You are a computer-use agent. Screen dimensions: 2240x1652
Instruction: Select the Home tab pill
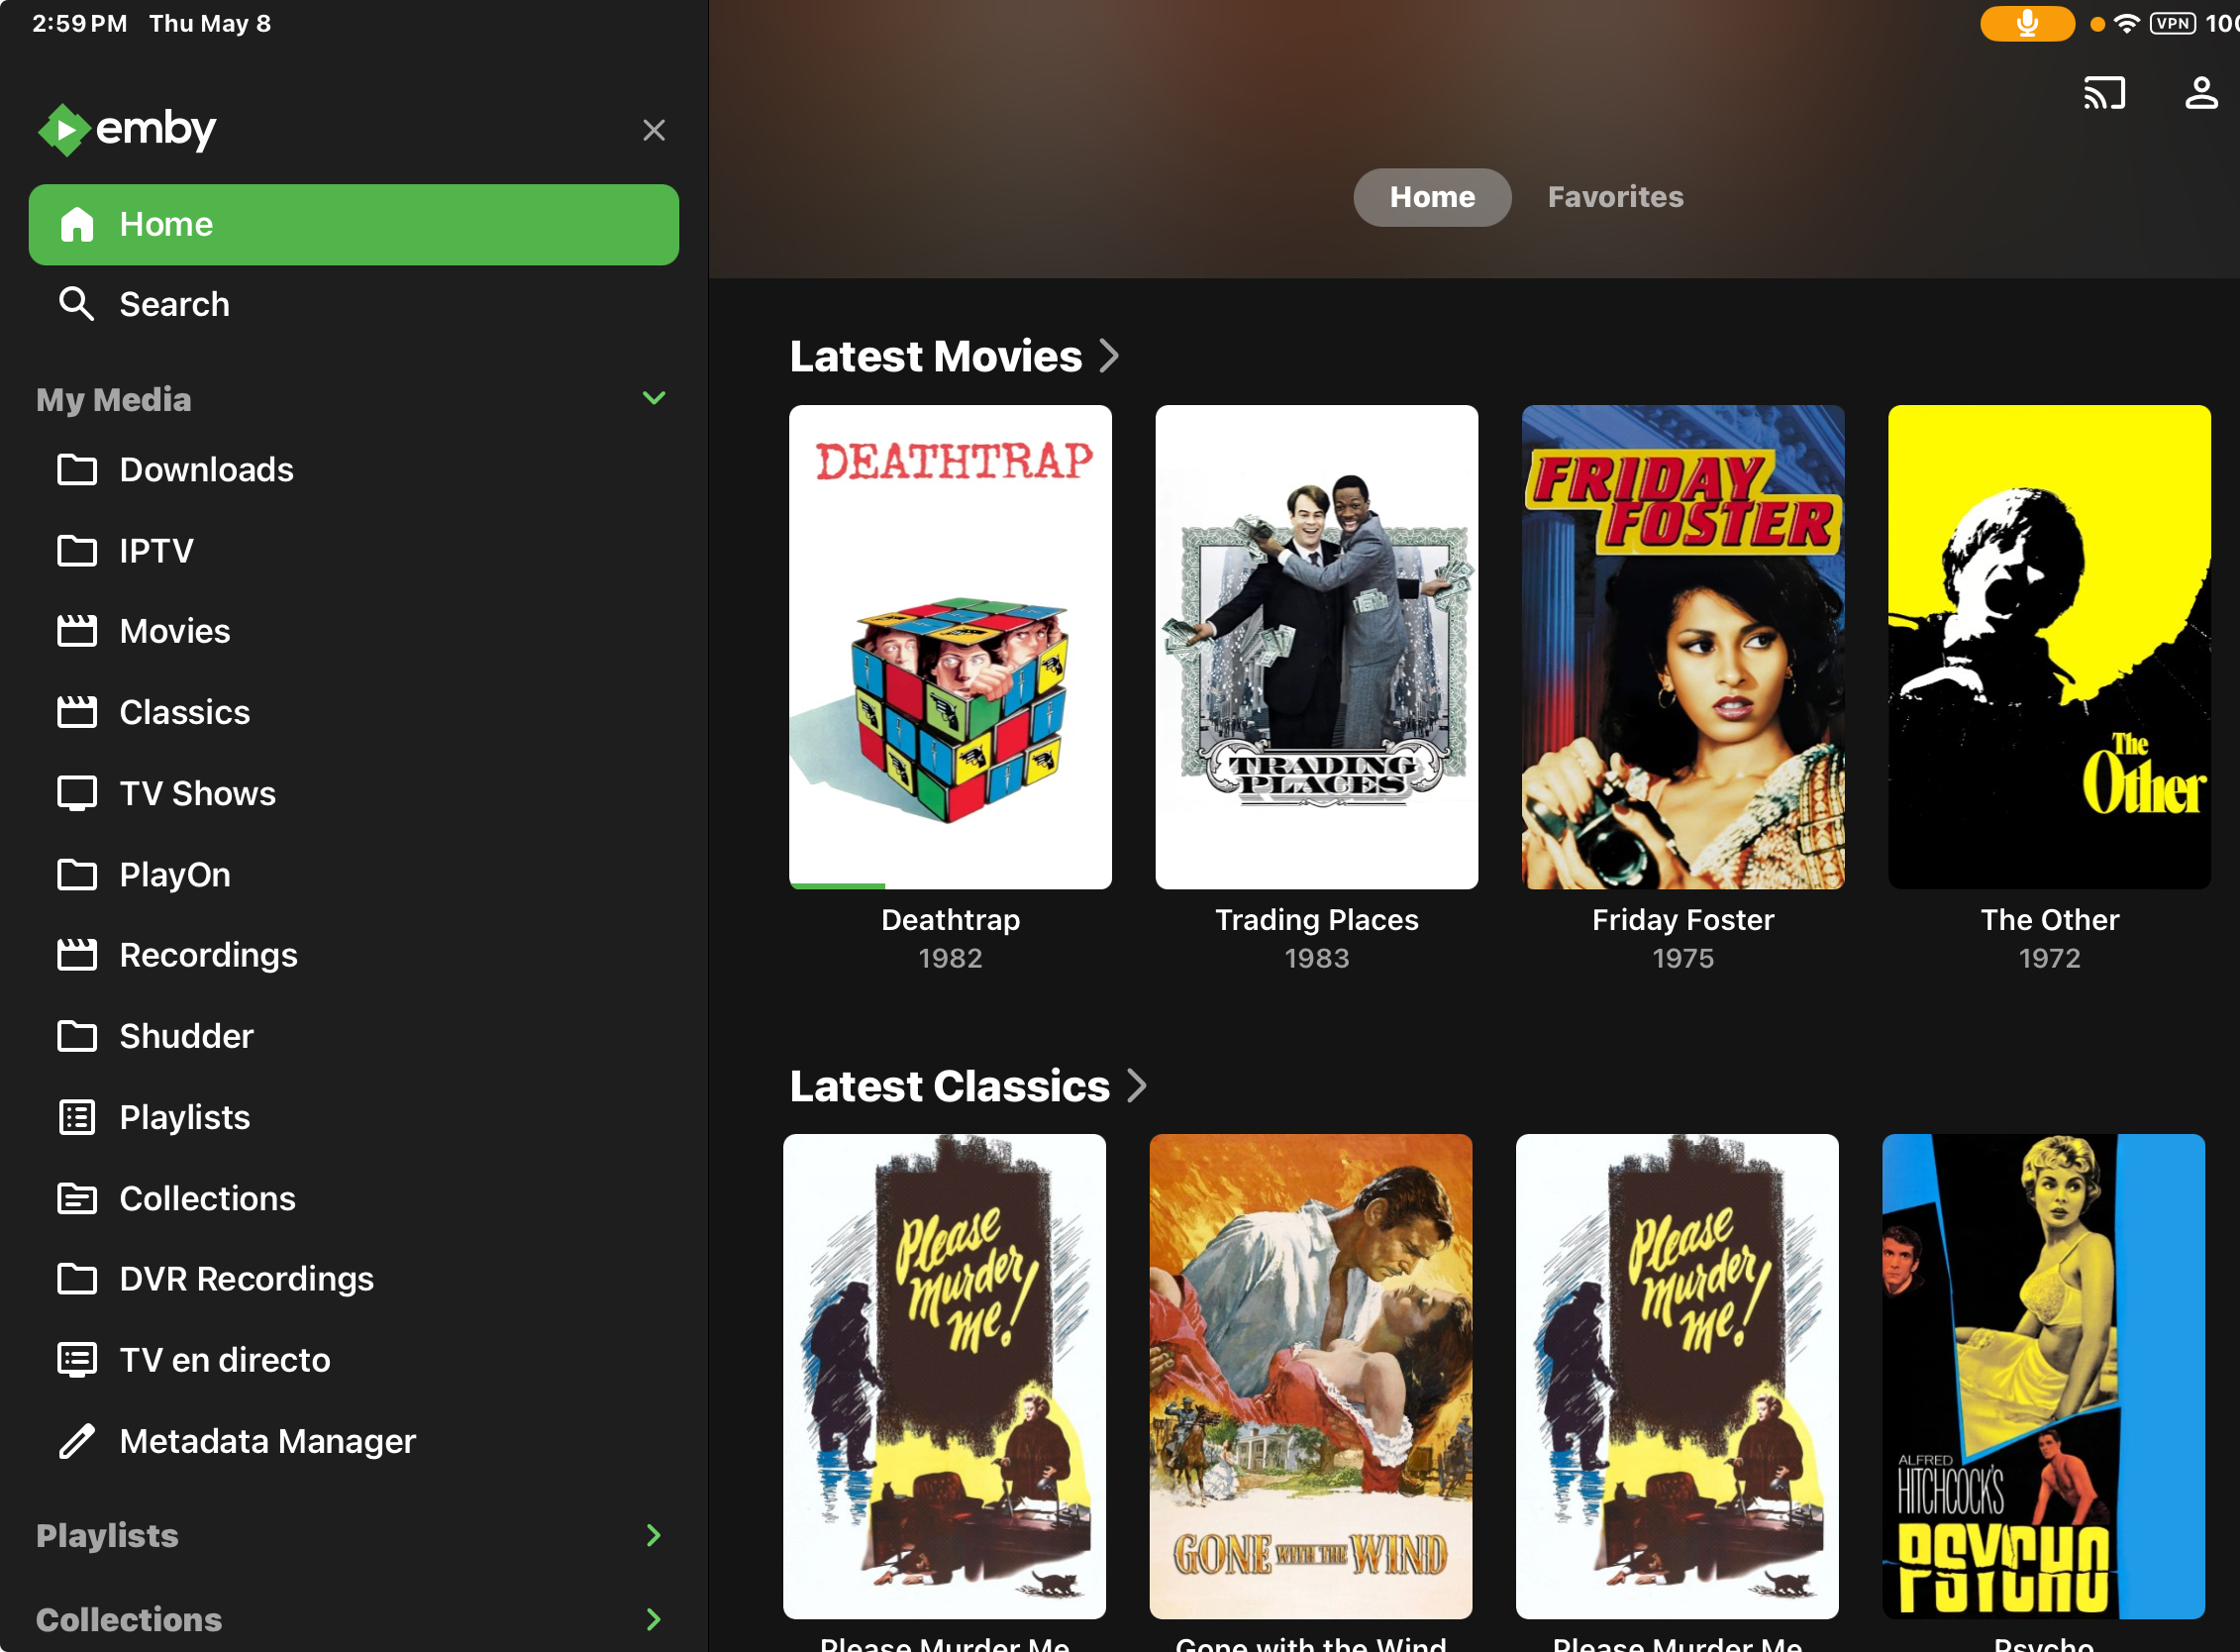tap(1432, 197)
